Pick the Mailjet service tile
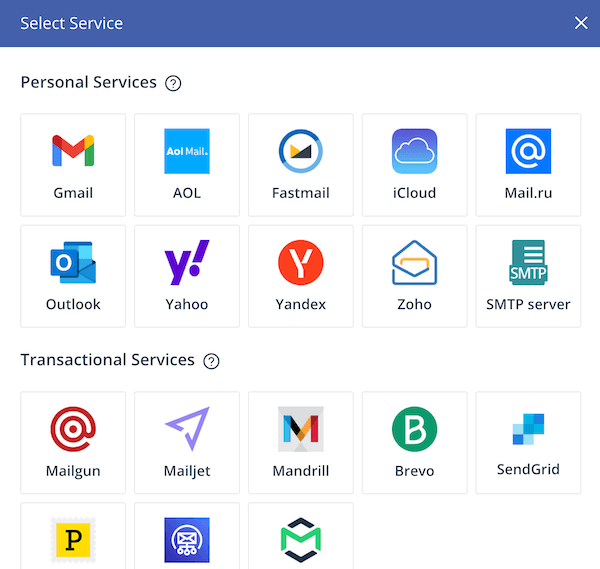 [187, 442]
